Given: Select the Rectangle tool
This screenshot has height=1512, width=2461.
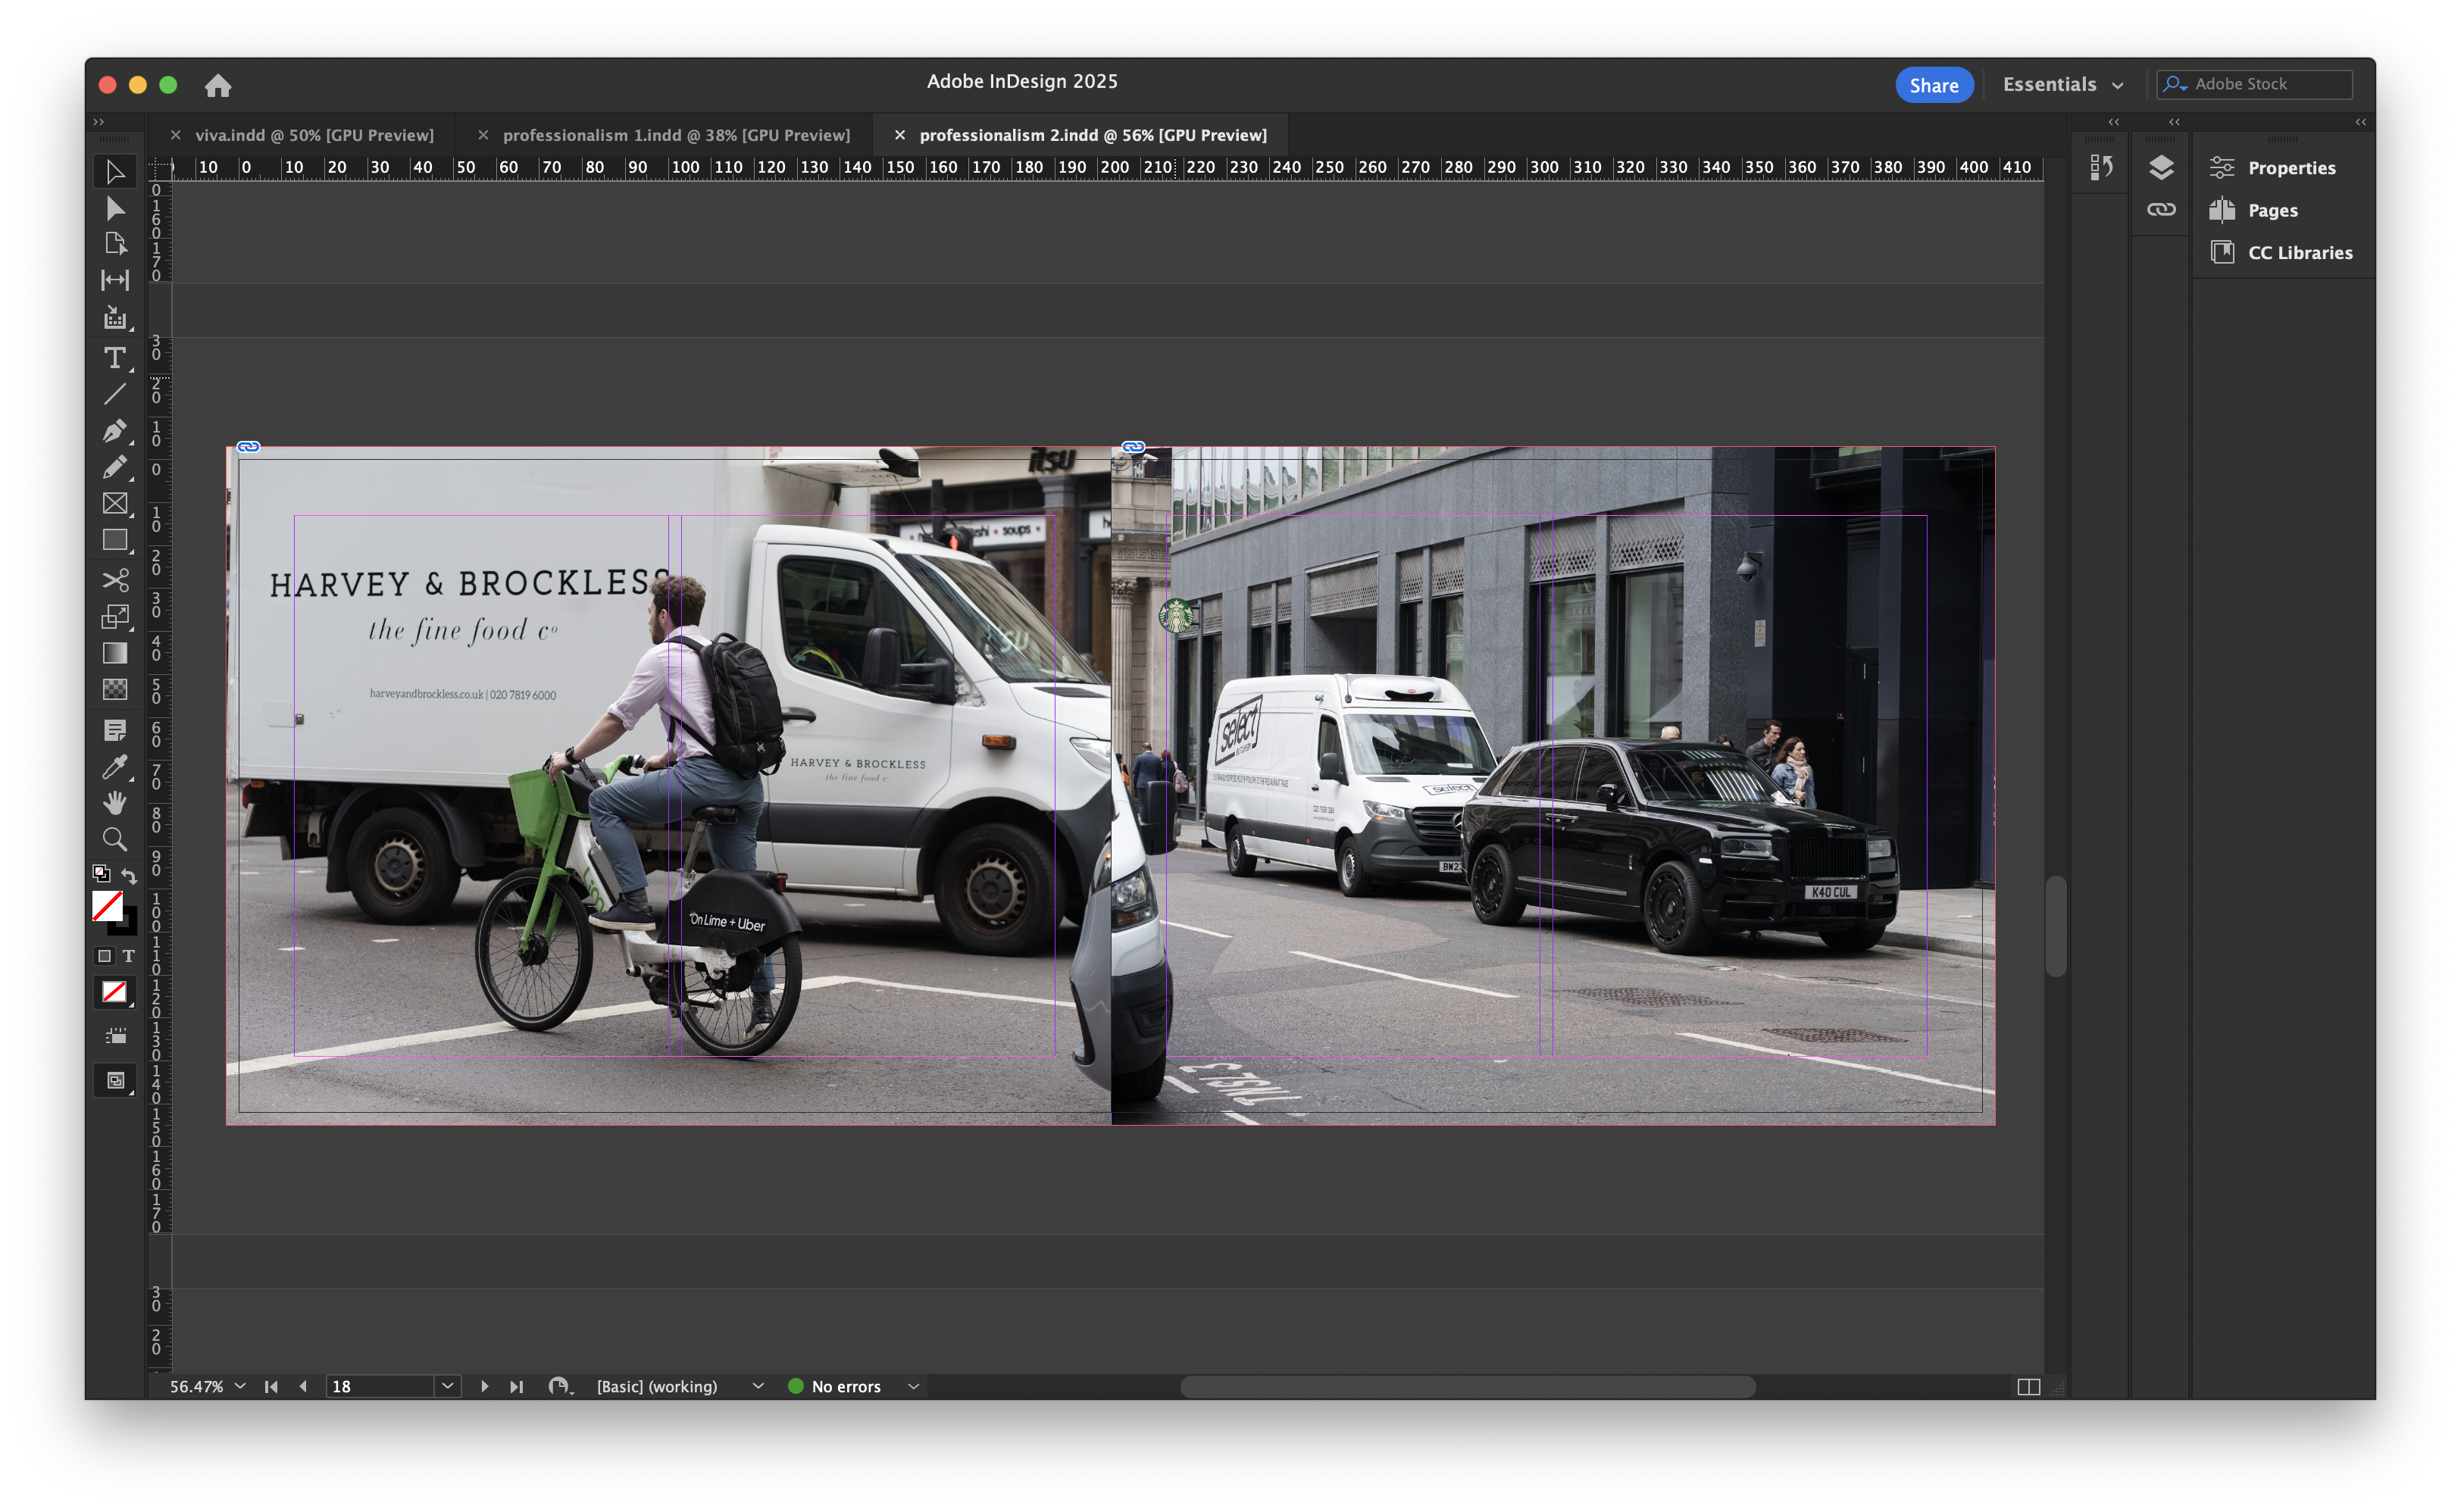Looking at the screenshot, I should [115, 540].
